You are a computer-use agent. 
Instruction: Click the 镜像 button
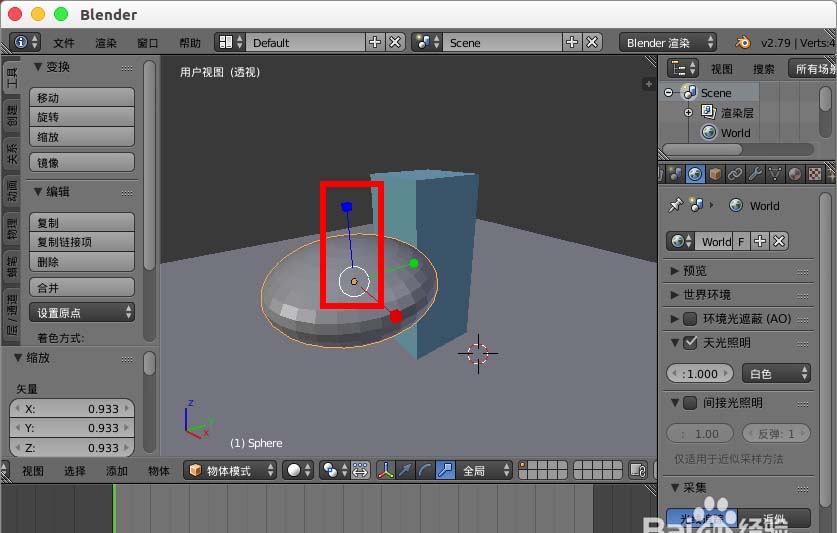pos(82,162)
